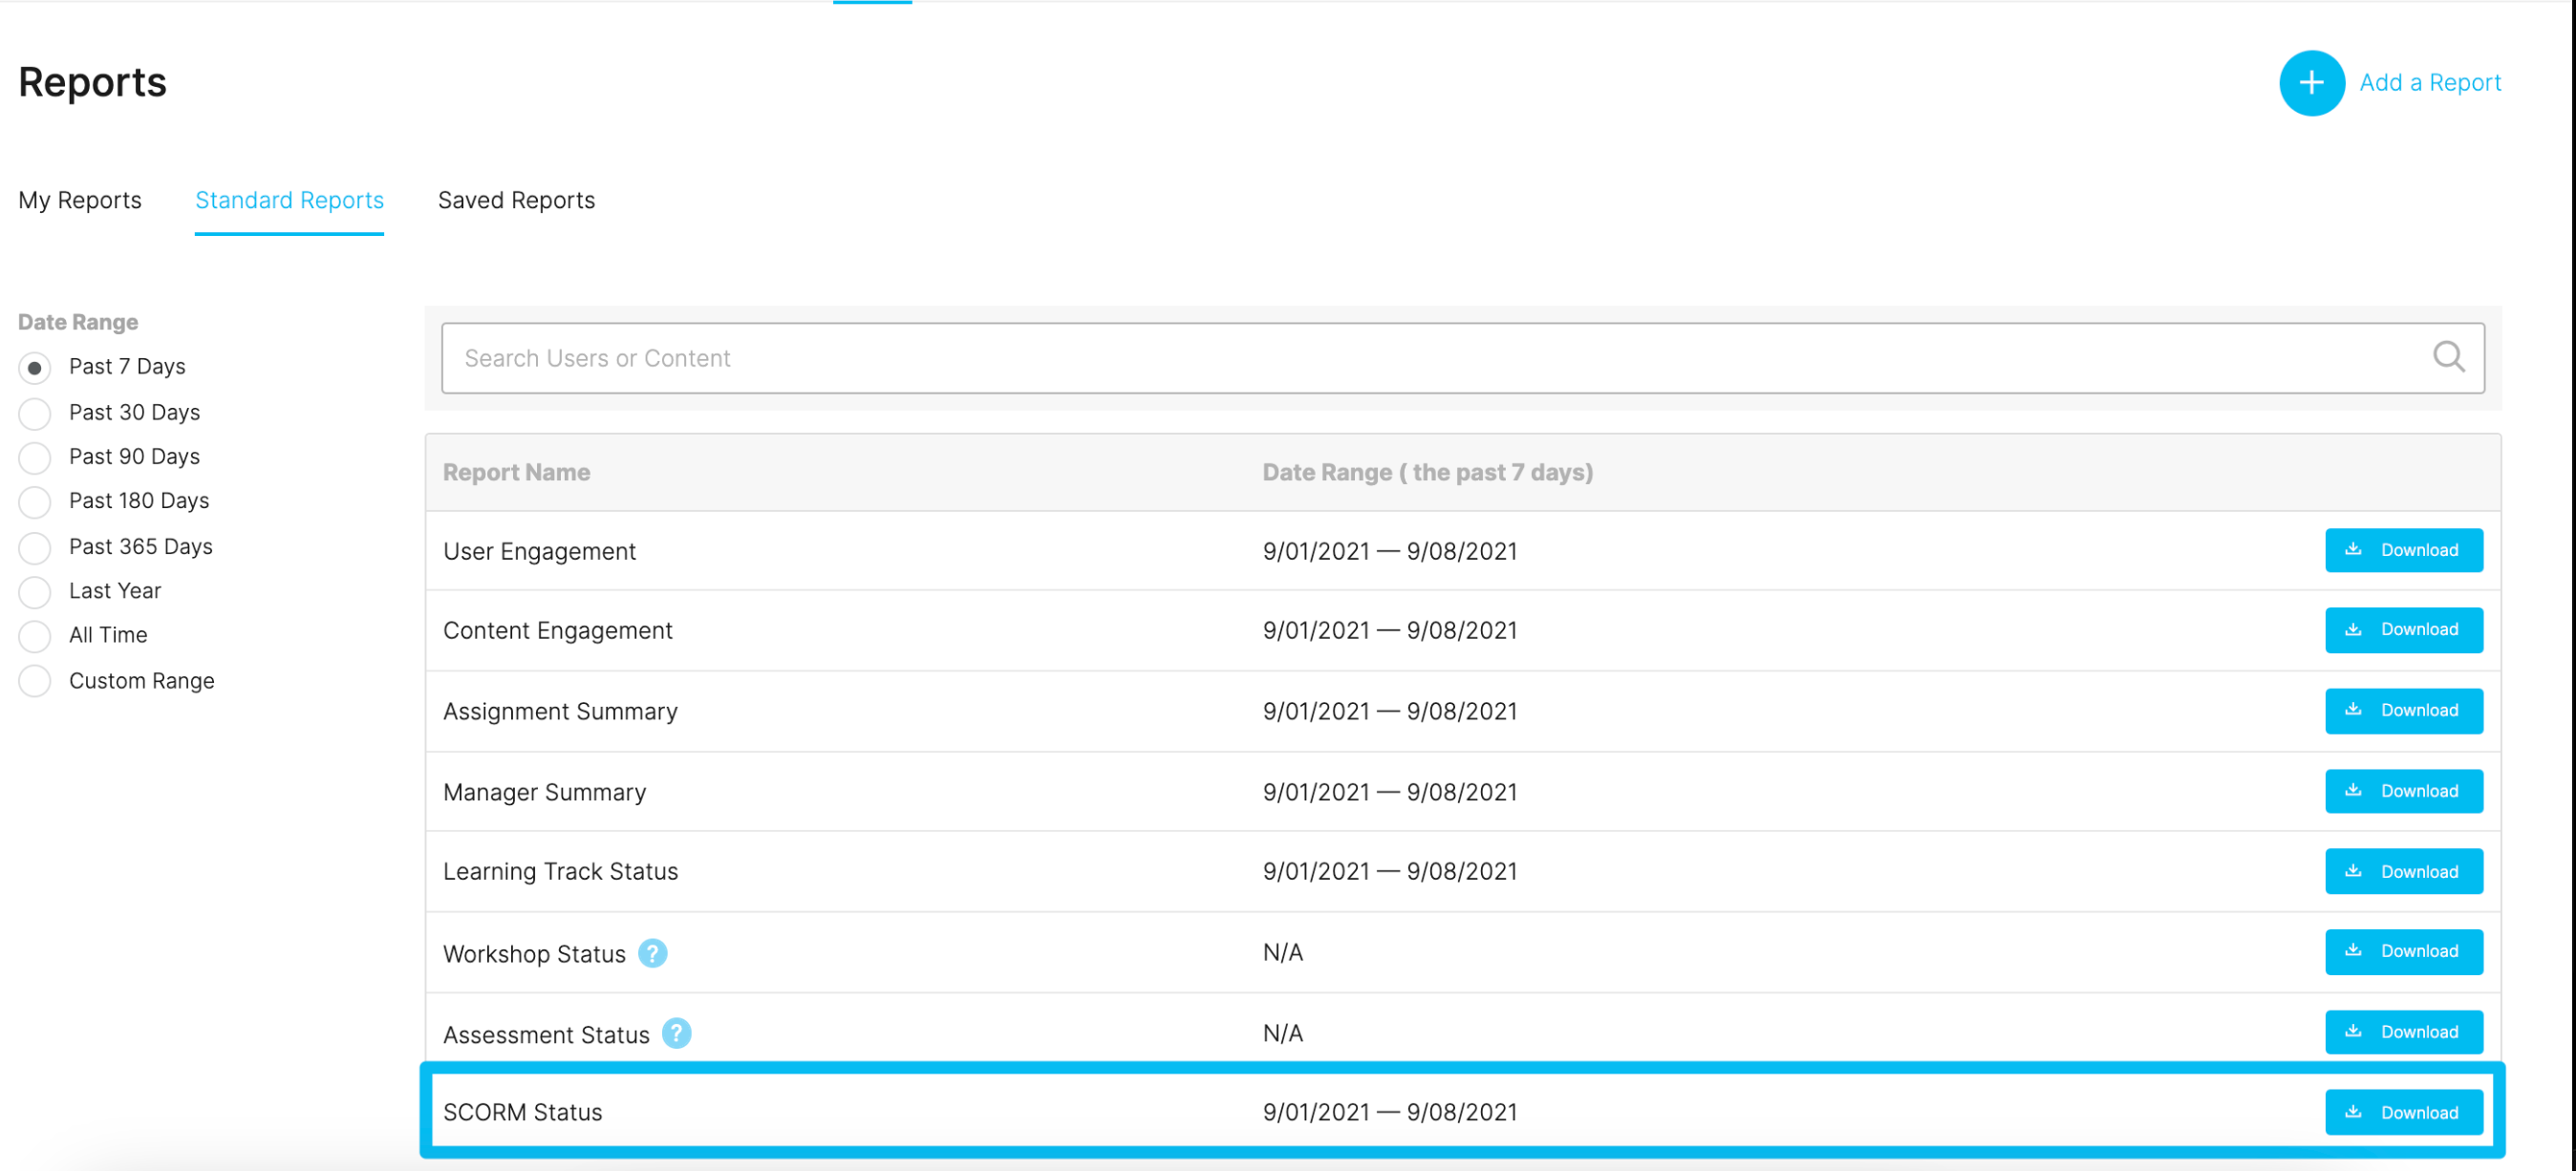
Task: Click the search magnifier icon
Action: [x=2448, y=357]
